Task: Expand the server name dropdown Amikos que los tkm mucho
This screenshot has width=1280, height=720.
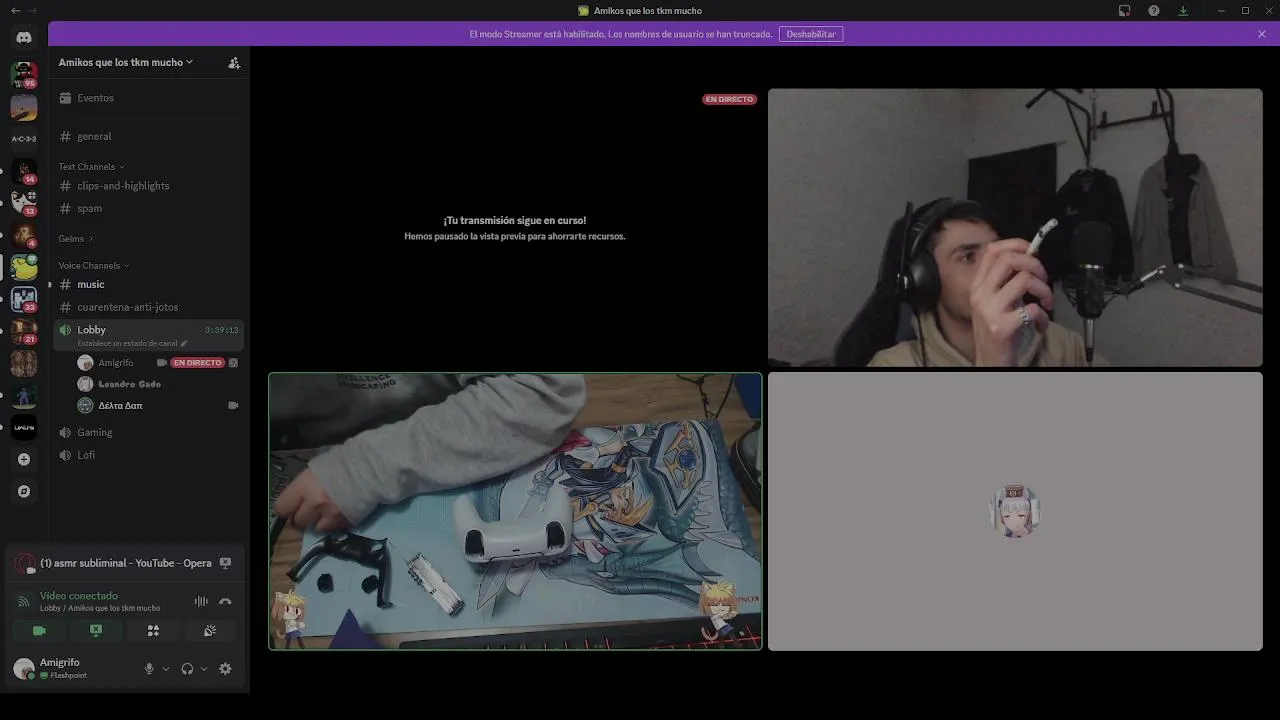Action: point(125,62)
